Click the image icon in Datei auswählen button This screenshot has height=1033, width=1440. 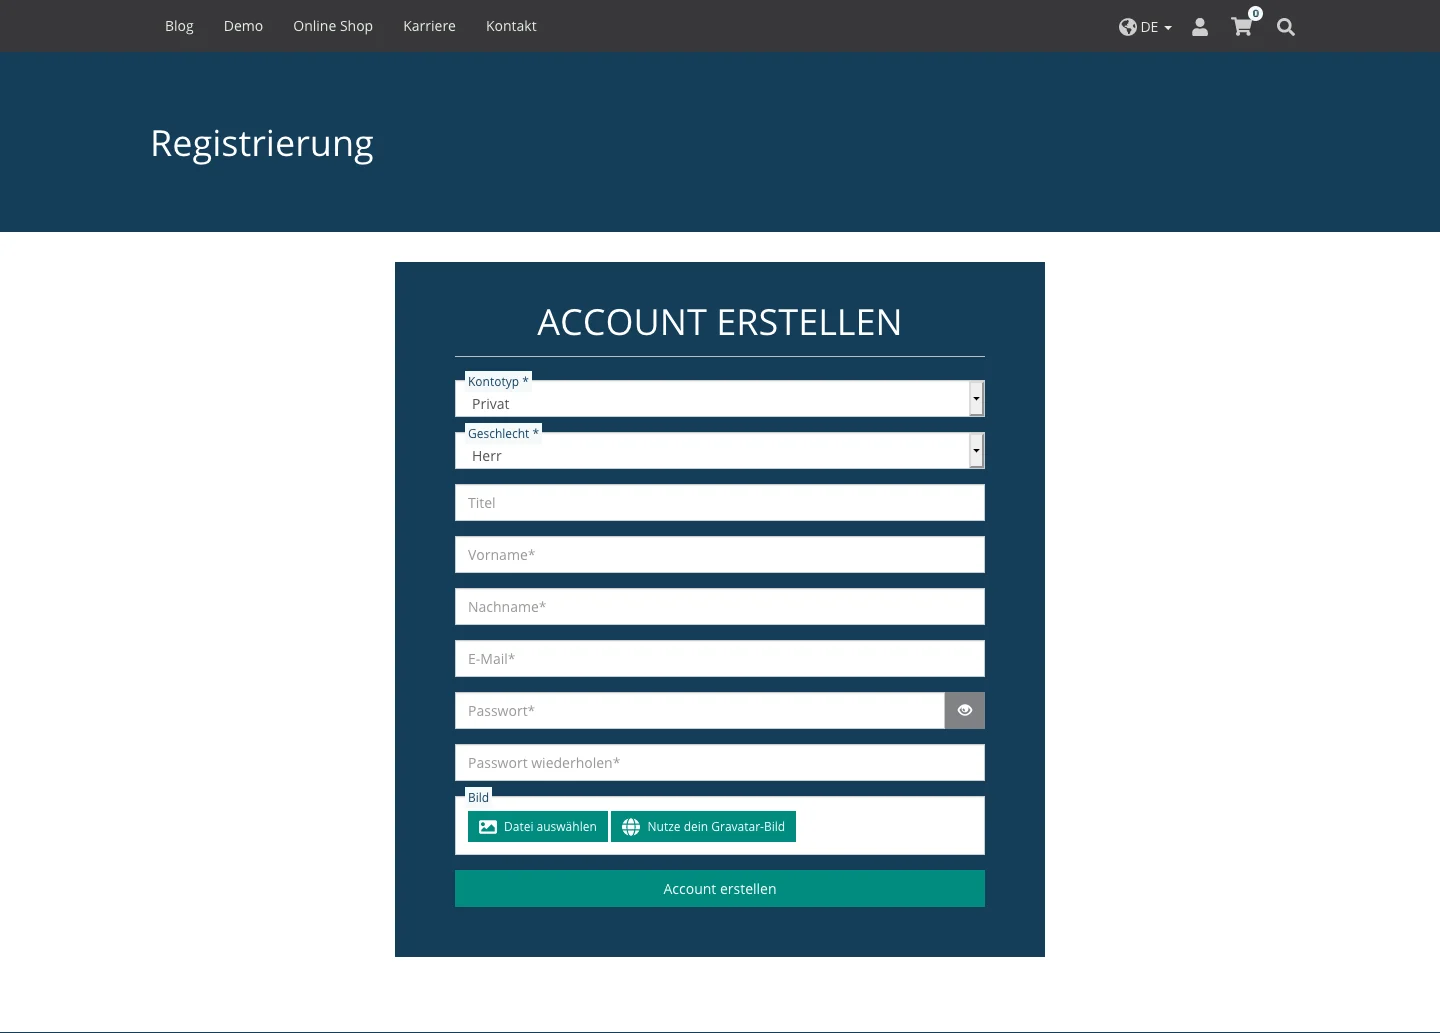[488, 826]
